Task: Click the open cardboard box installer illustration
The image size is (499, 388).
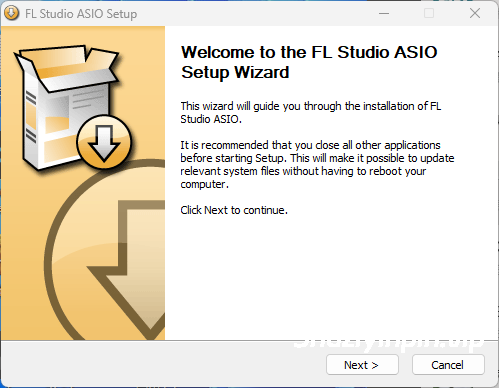Action: tap(67, 107)
